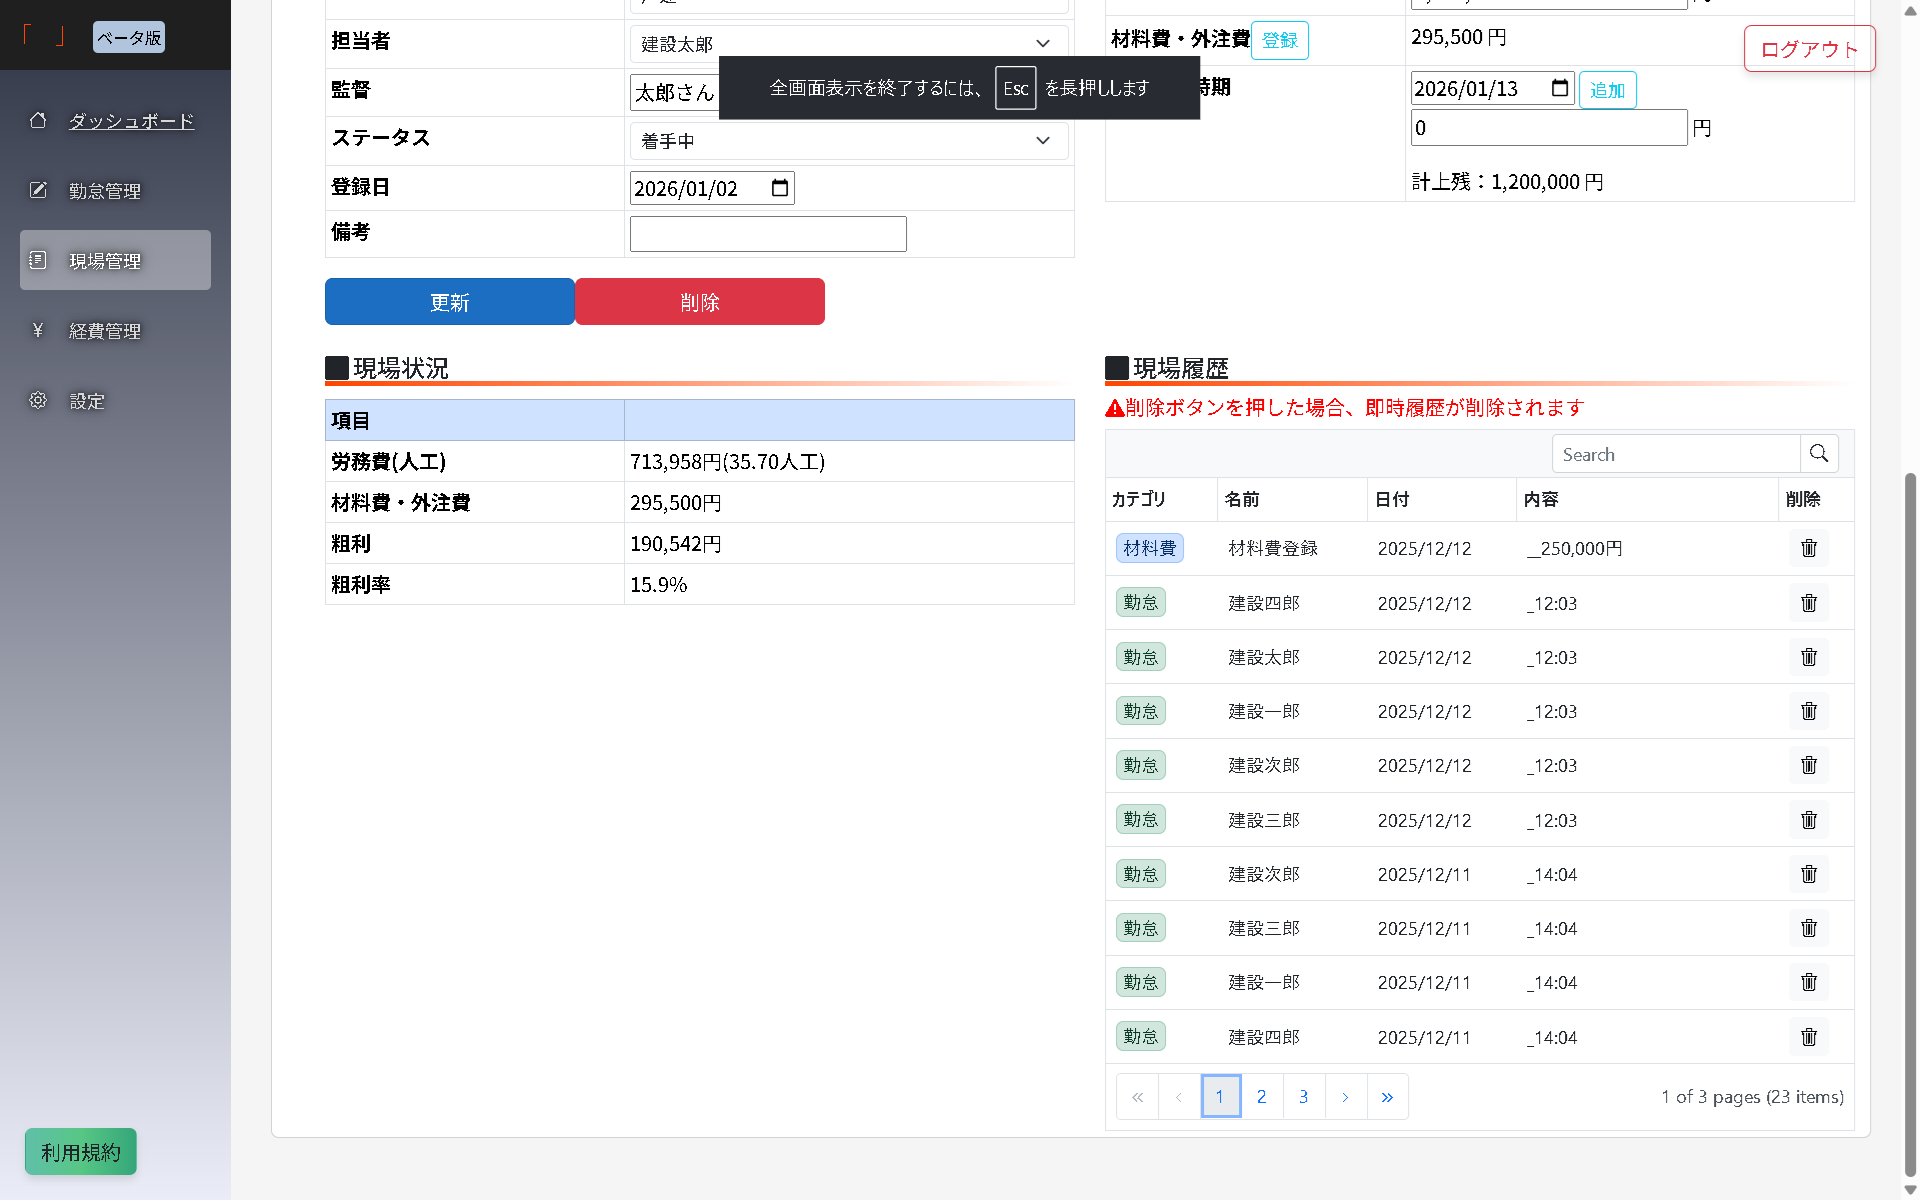Click the 更新 button
The width and height of the screenshot is (1920, 1200).
449,301
